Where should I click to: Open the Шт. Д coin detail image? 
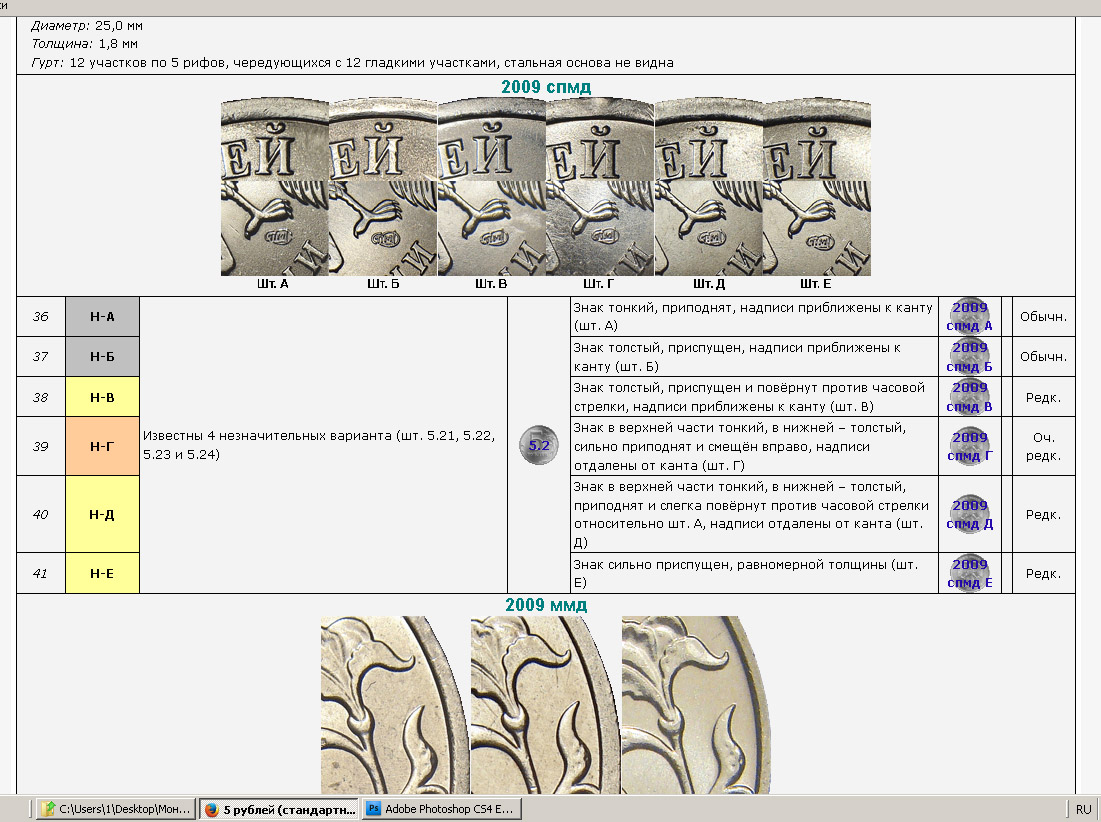pyautogui.click(x=708, y=186)
